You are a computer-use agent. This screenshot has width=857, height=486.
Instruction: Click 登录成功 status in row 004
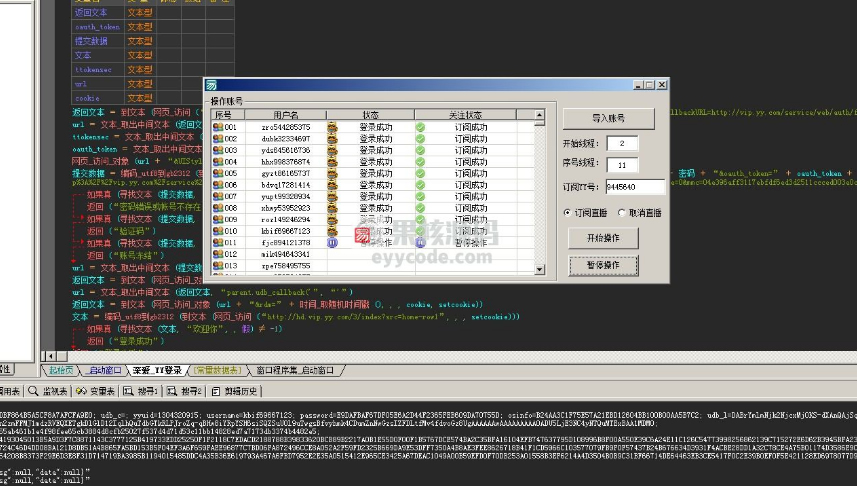coord(375,162)
